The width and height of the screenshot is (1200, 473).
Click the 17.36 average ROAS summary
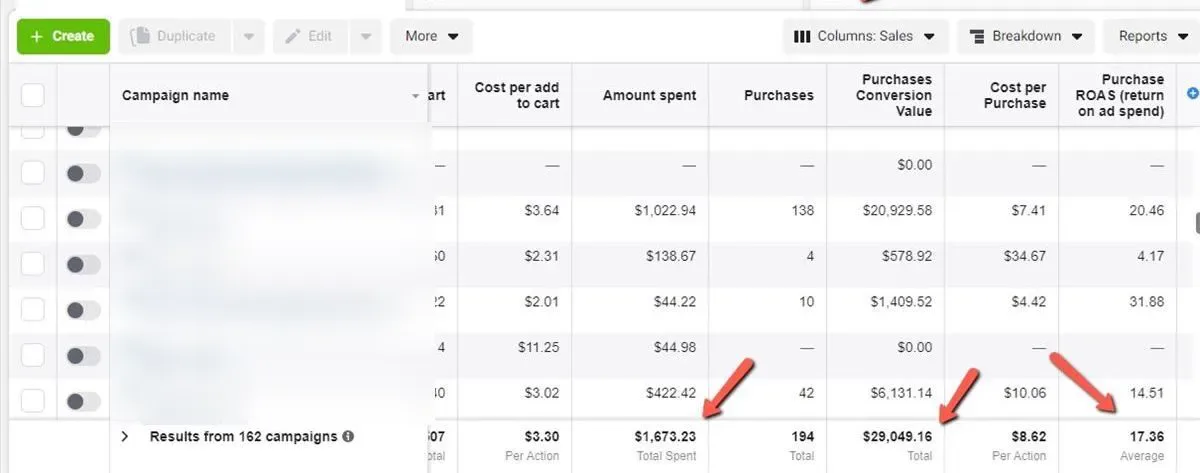point(1145,437)
